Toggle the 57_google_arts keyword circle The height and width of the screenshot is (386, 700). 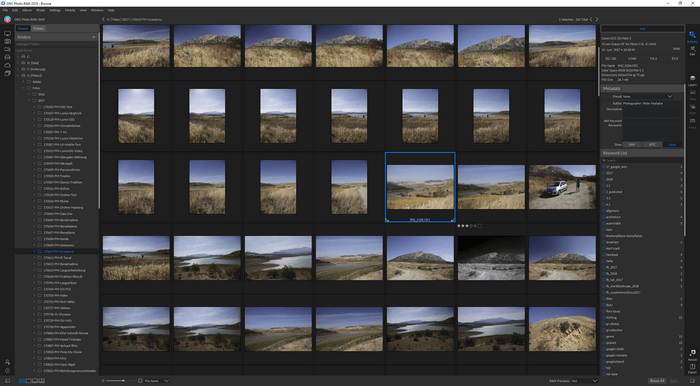pyautogui.click(x=604, y=166)
